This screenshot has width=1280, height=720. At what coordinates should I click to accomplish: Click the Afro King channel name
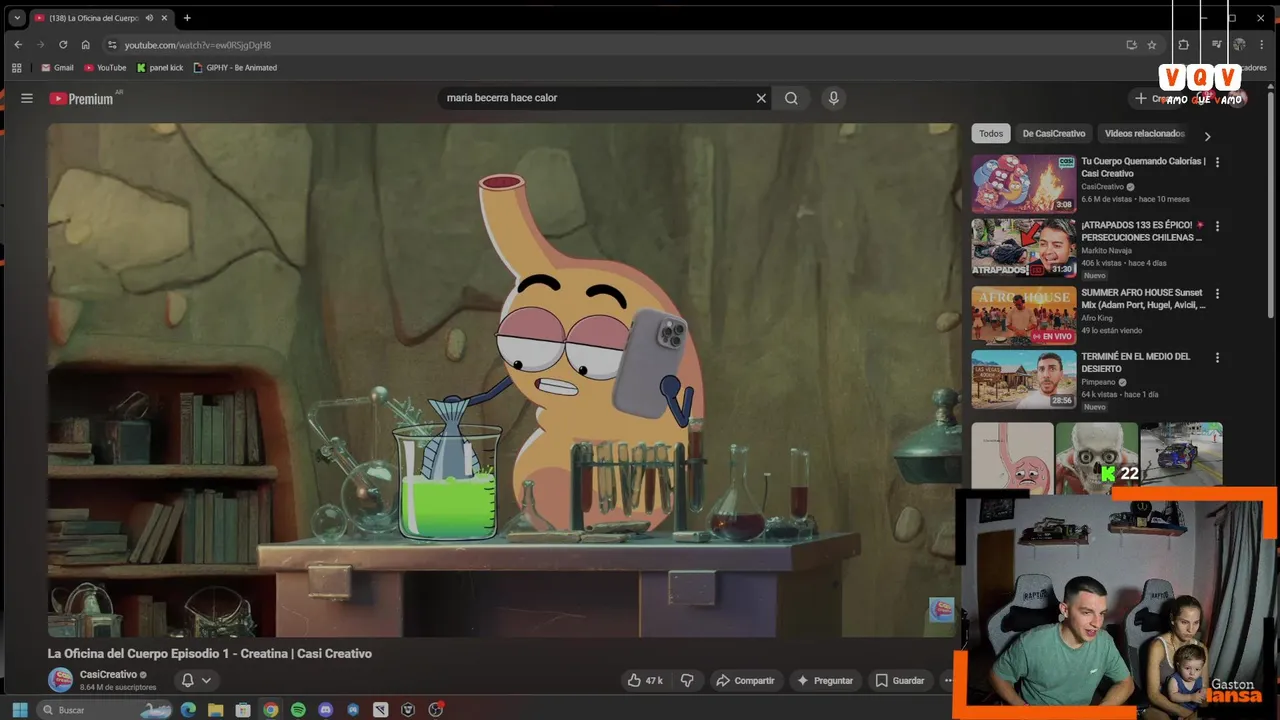point(1099,318)
